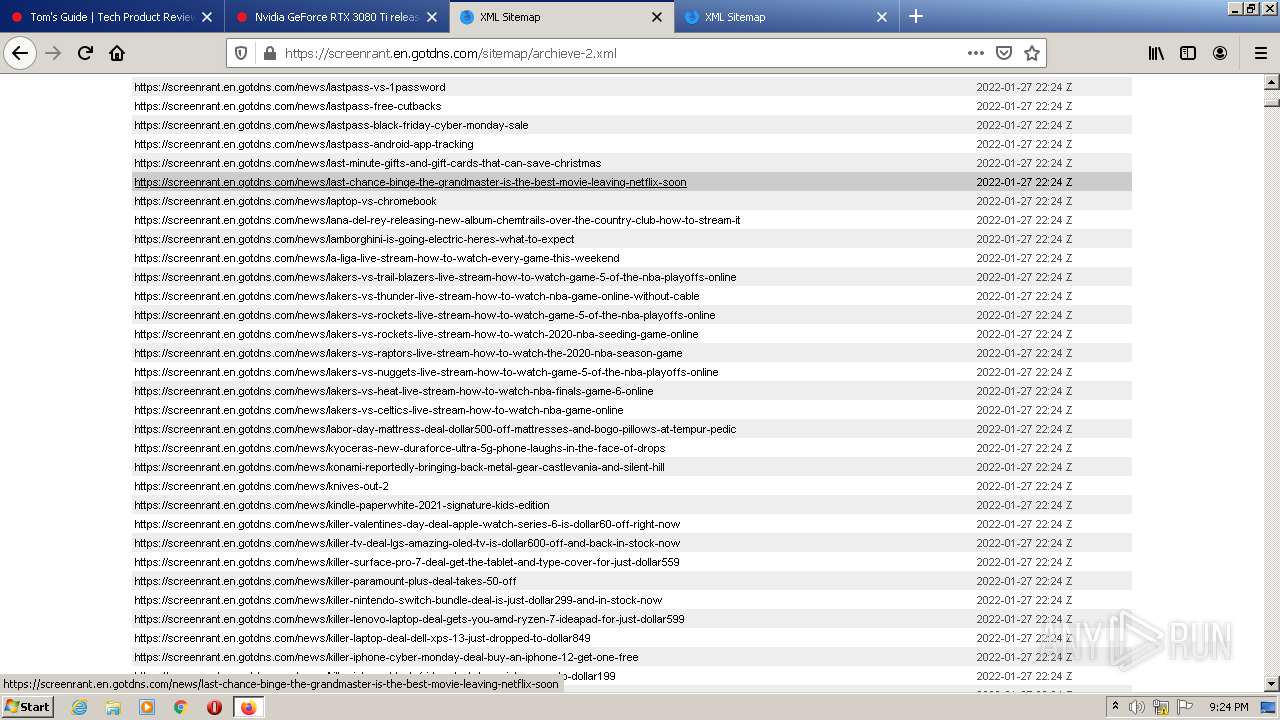Open lakers-vs-celtics live stream link
The height and width of the screenshot is (720, 1280).
(x=379, y=410)
